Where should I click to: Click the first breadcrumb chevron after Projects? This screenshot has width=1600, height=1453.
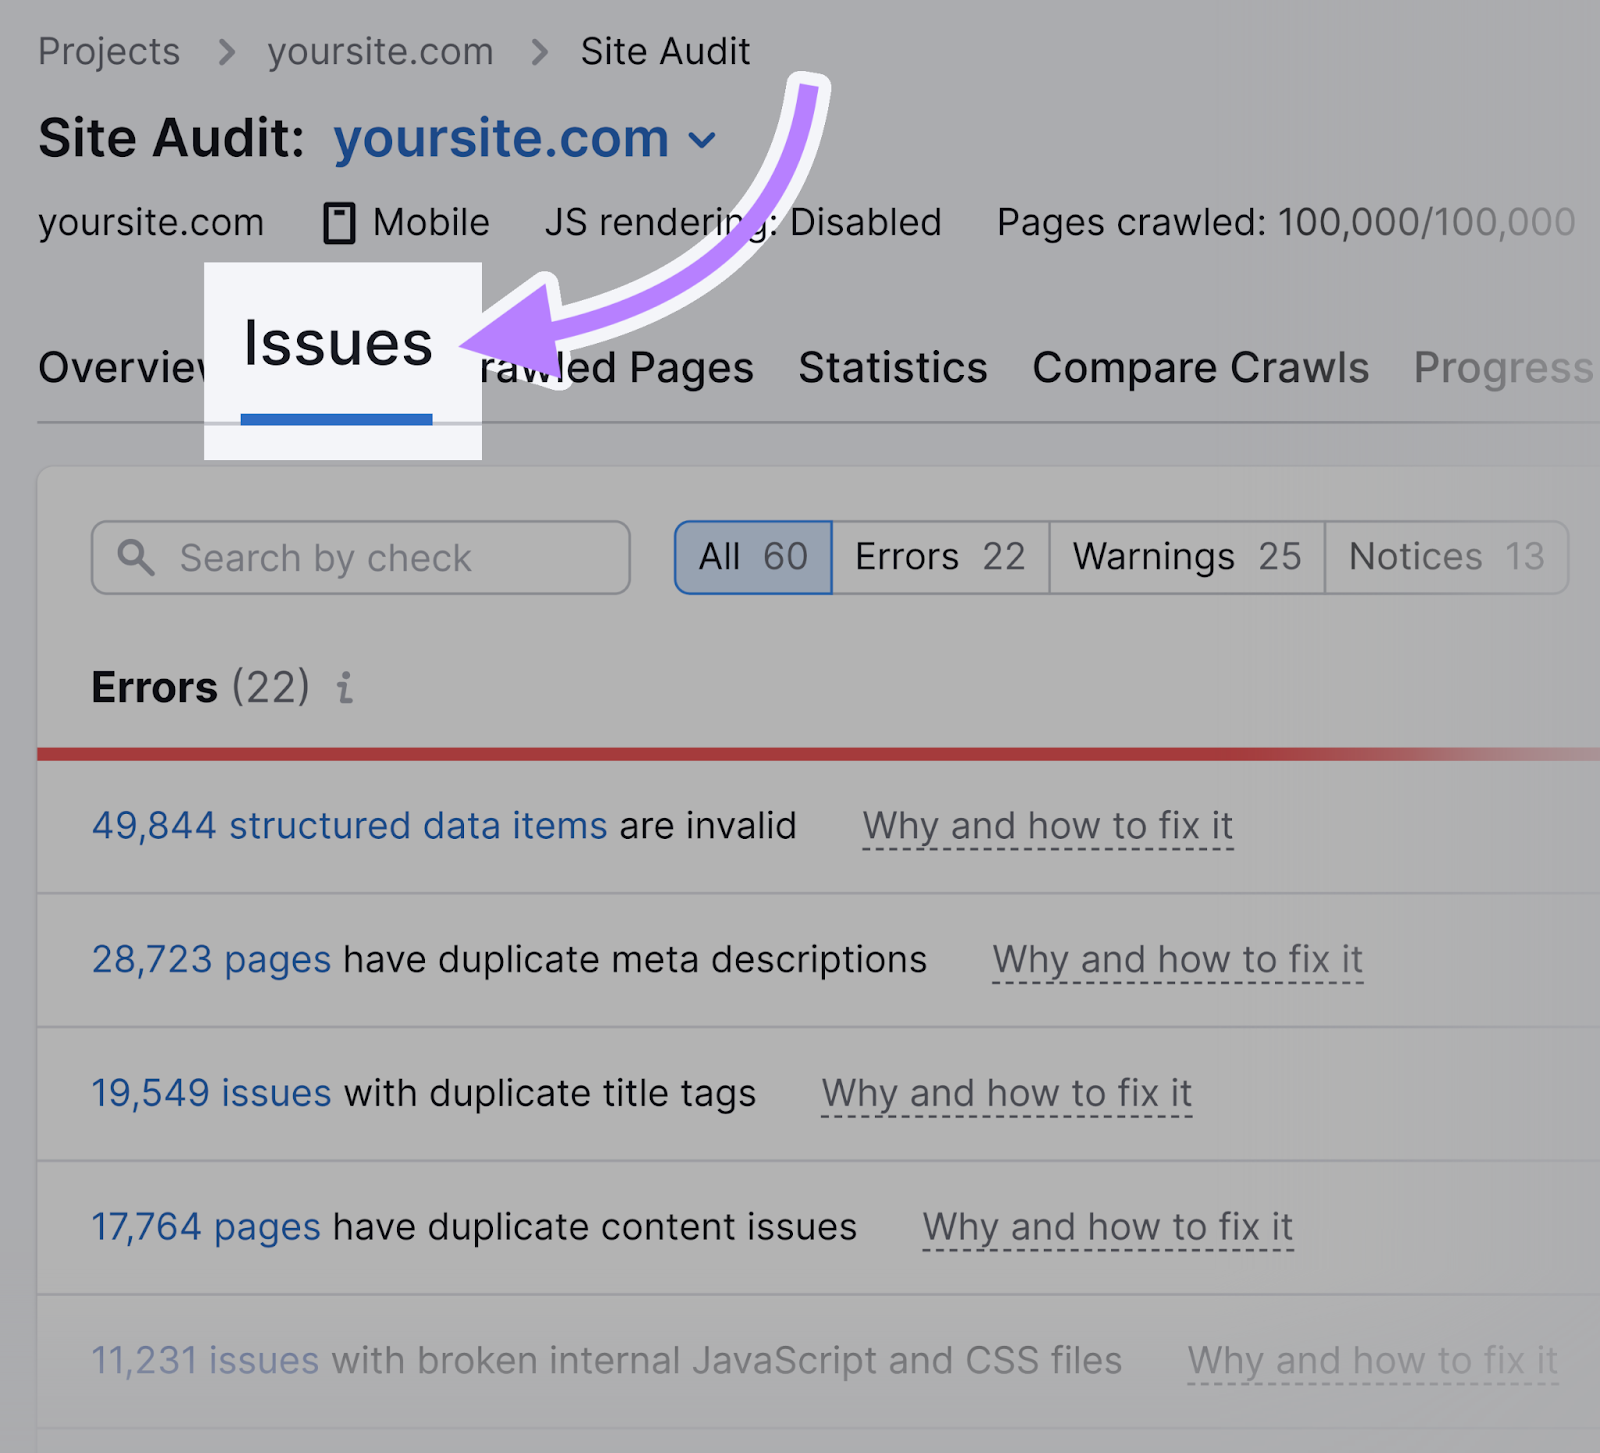tap(227, 52)
